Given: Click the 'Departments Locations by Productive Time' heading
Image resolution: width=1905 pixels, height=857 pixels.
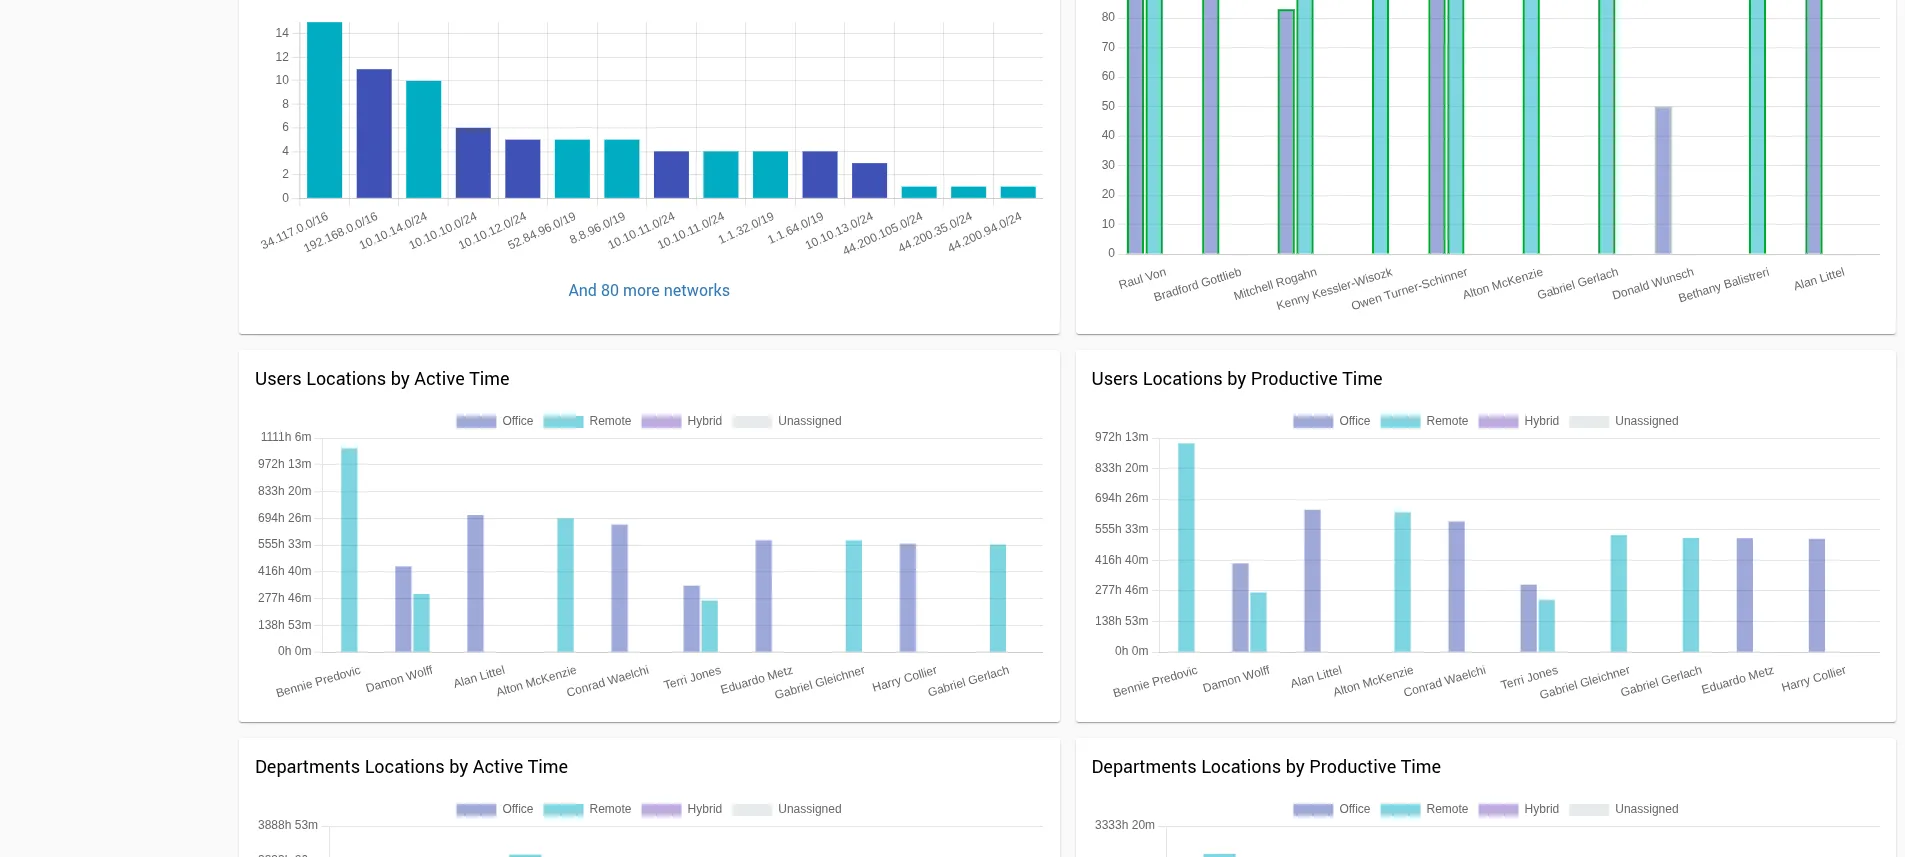Looking at the screenshot, I should (1266, 767).
